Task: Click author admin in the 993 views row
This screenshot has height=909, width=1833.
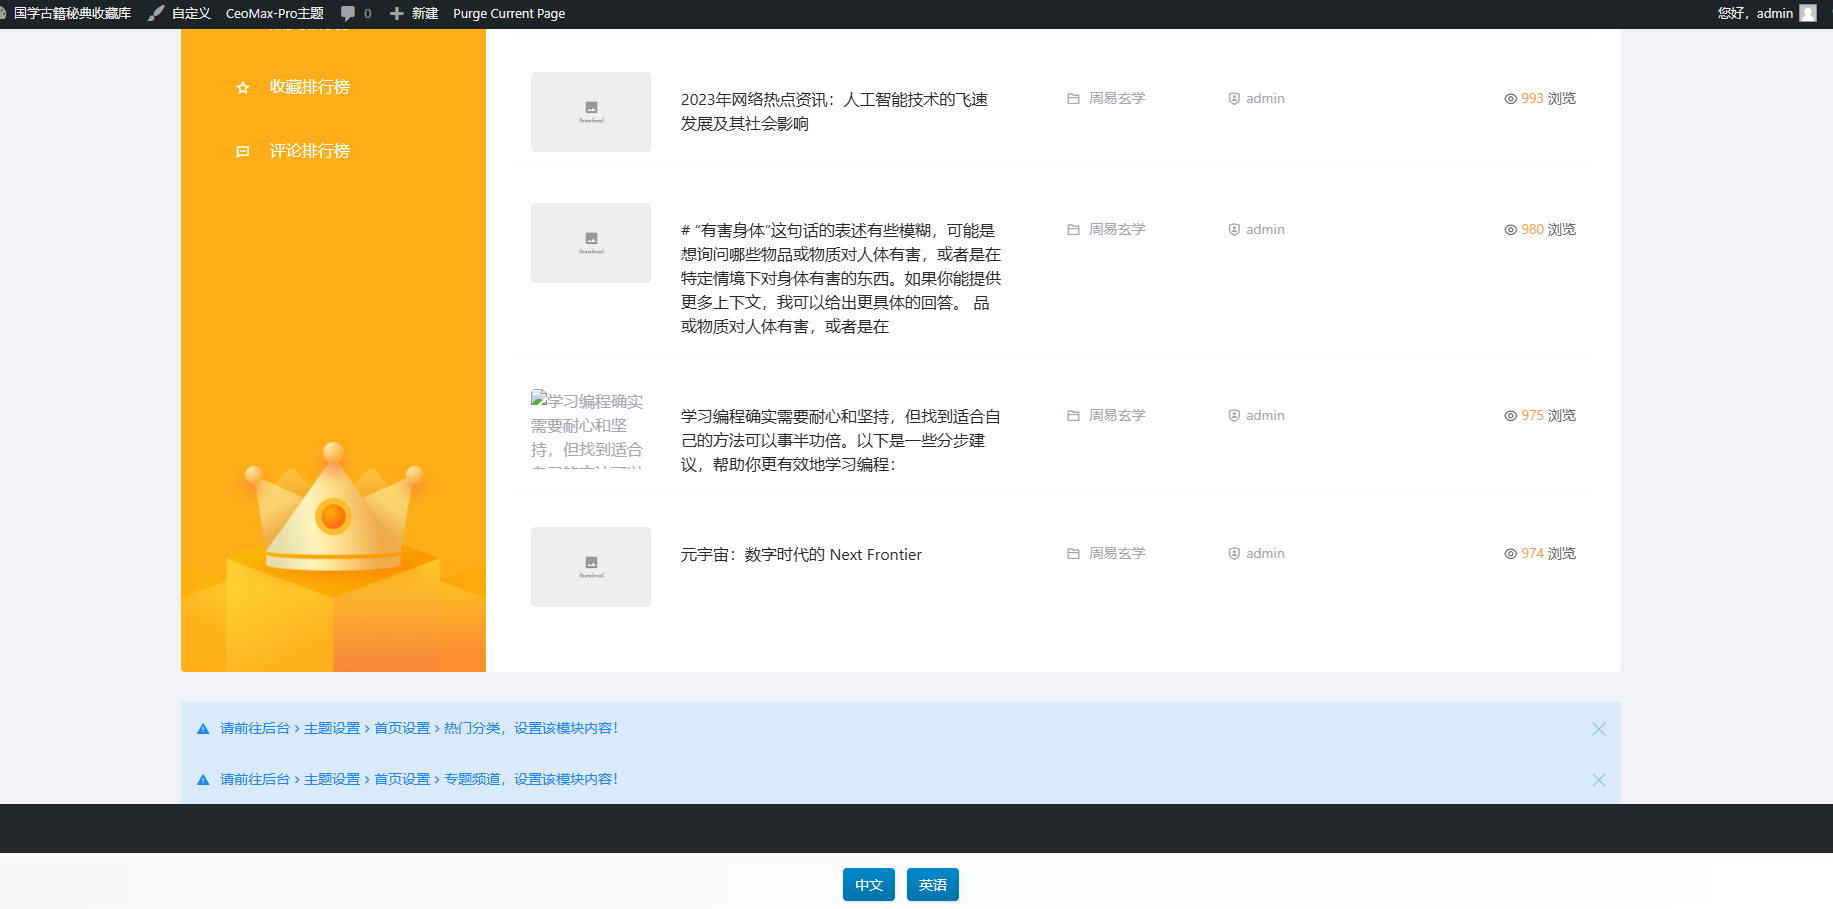Action: 1265,98
